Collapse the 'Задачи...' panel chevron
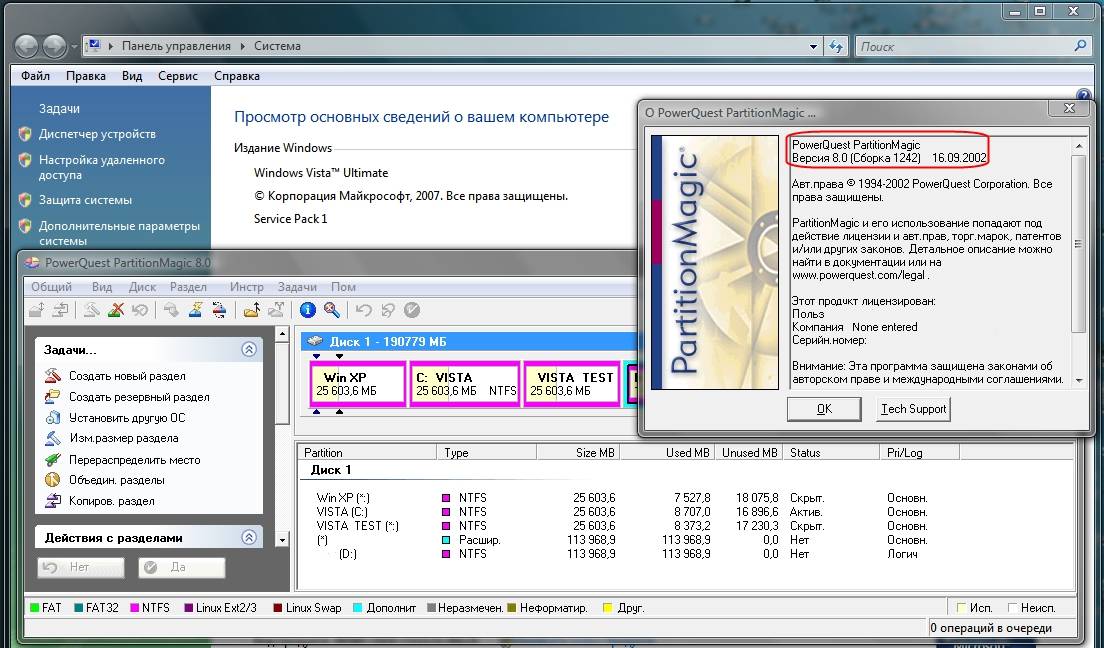The height and width of the screenshot is (648, 1104). (x=249, y=350)
